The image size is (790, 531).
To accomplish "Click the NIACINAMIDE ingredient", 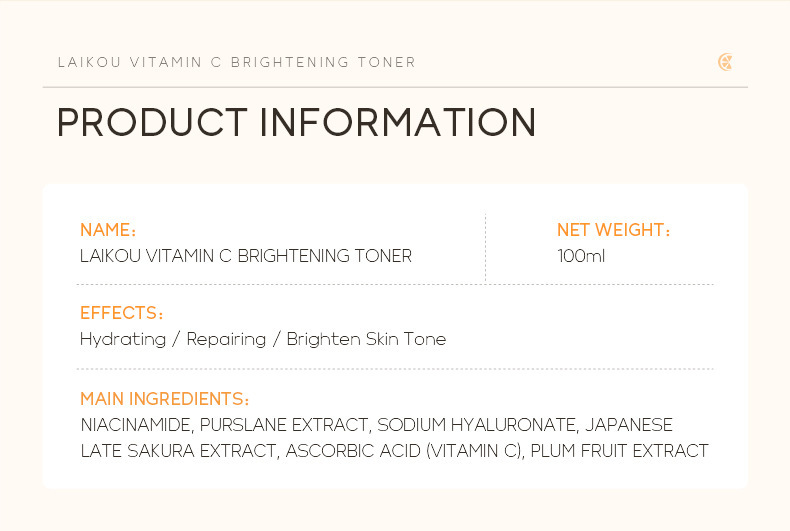I will (135, 425).
